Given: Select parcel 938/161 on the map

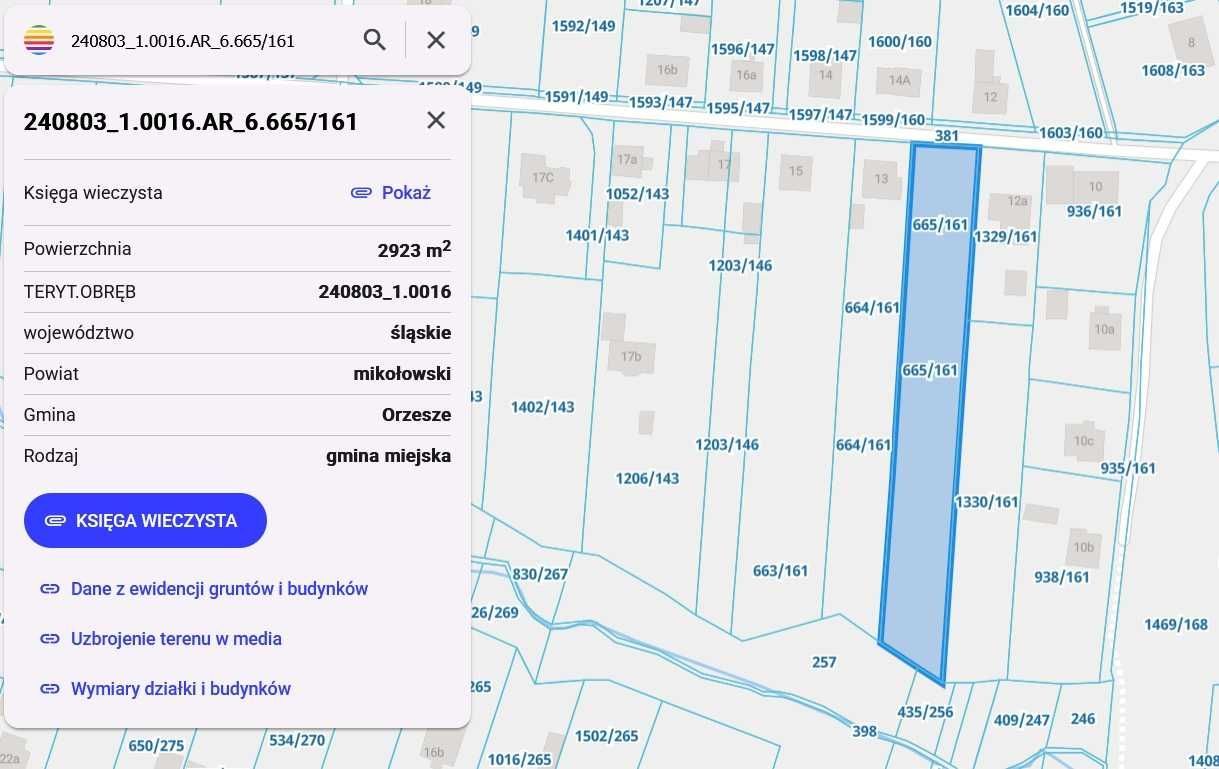Looking at the screenshot, I should point(1062,577).
